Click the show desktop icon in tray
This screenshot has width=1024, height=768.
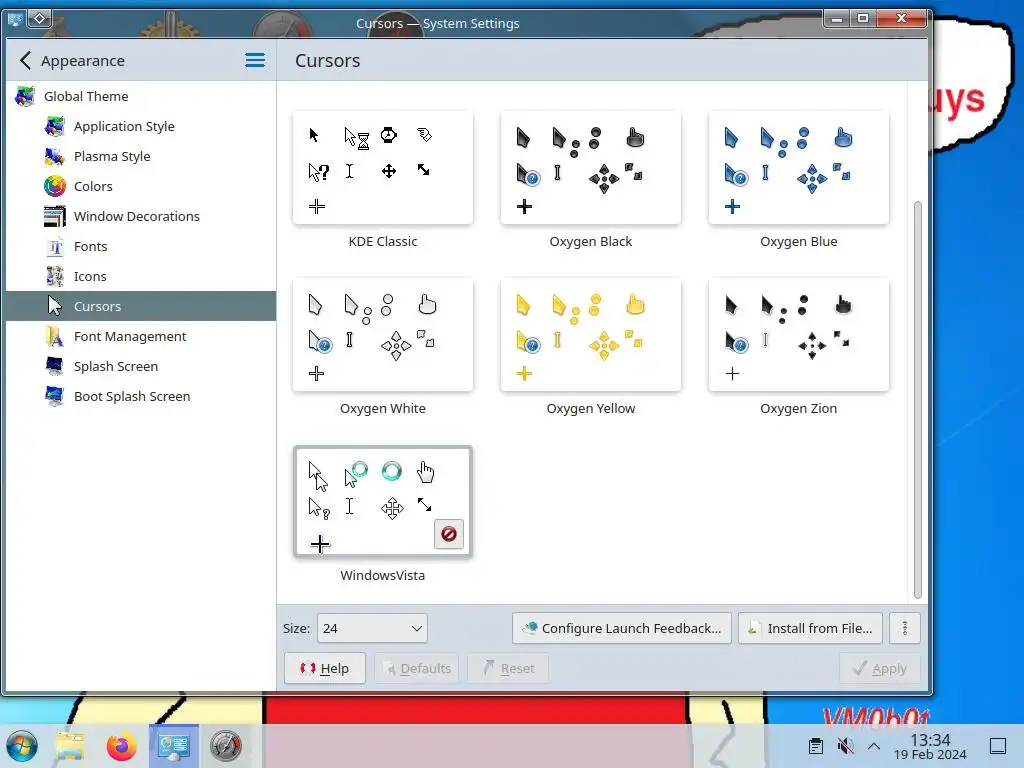pos(998,746)
